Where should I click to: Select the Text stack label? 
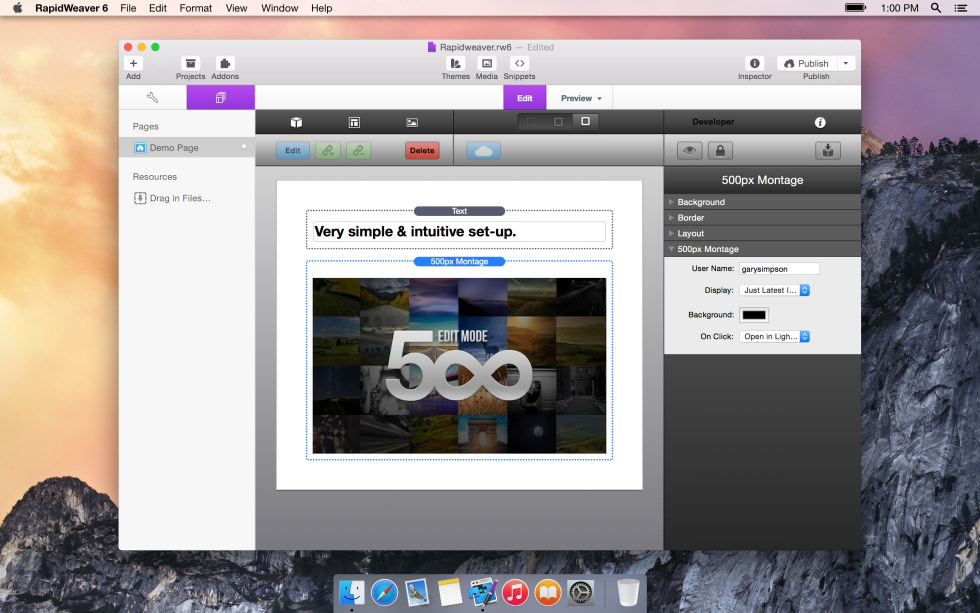click(x=459, y=211)
